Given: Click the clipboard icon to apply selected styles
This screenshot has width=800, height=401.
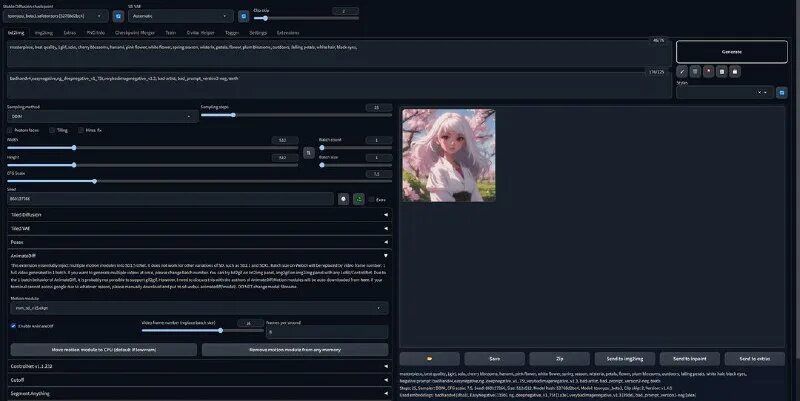Looking at the screenshot, I should point(722,72).
